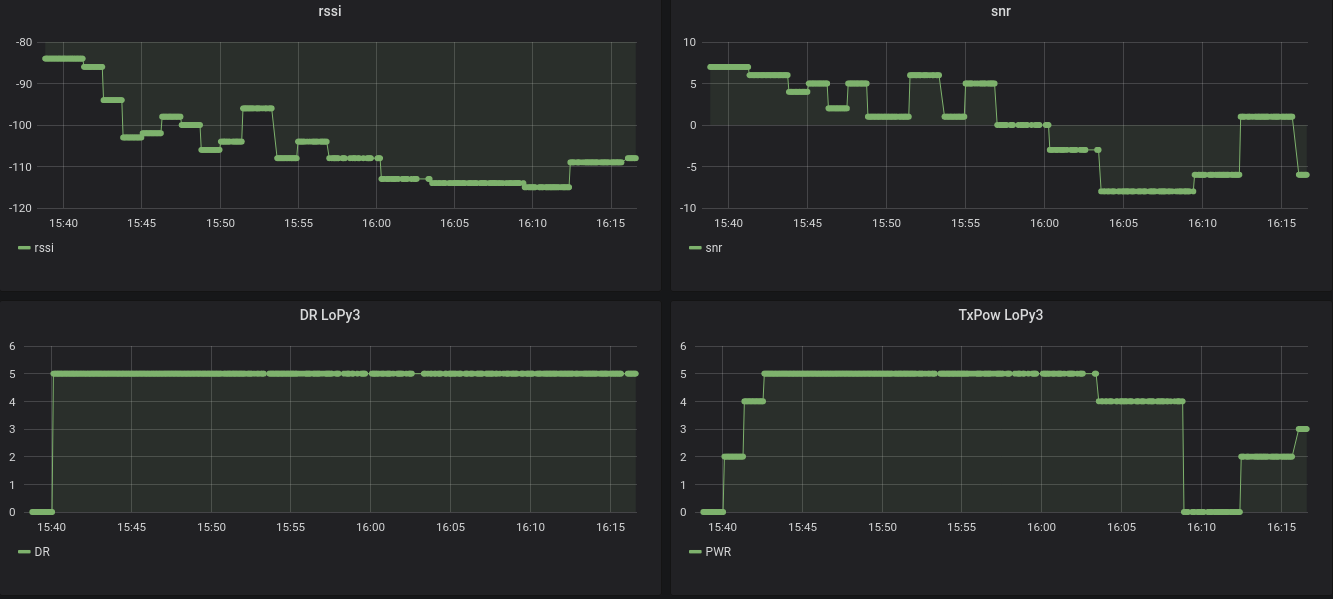The width and height of the screenshot is (1333, 599).
Task: Toggle the PWR series legend label
Action: click(x=718, y=551)
